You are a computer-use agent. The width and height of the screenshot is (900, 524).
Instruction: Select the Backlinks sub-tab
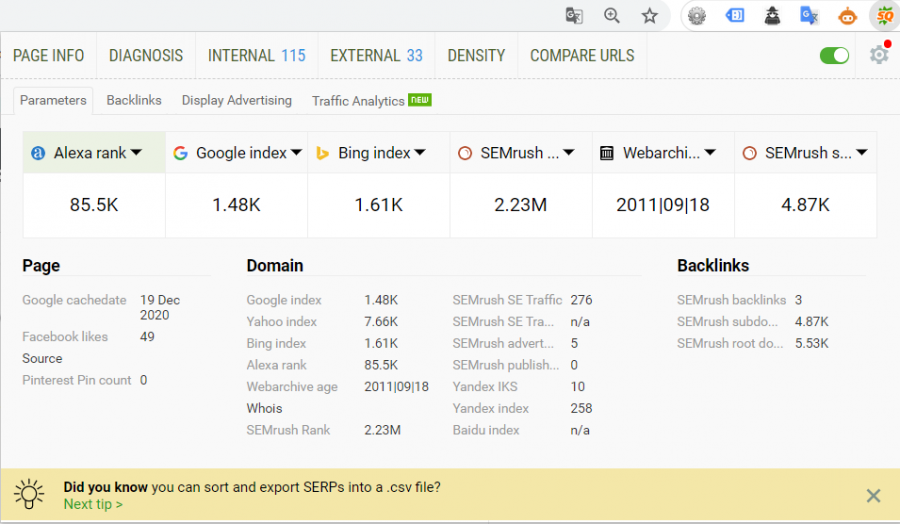[x=134, y=100]
